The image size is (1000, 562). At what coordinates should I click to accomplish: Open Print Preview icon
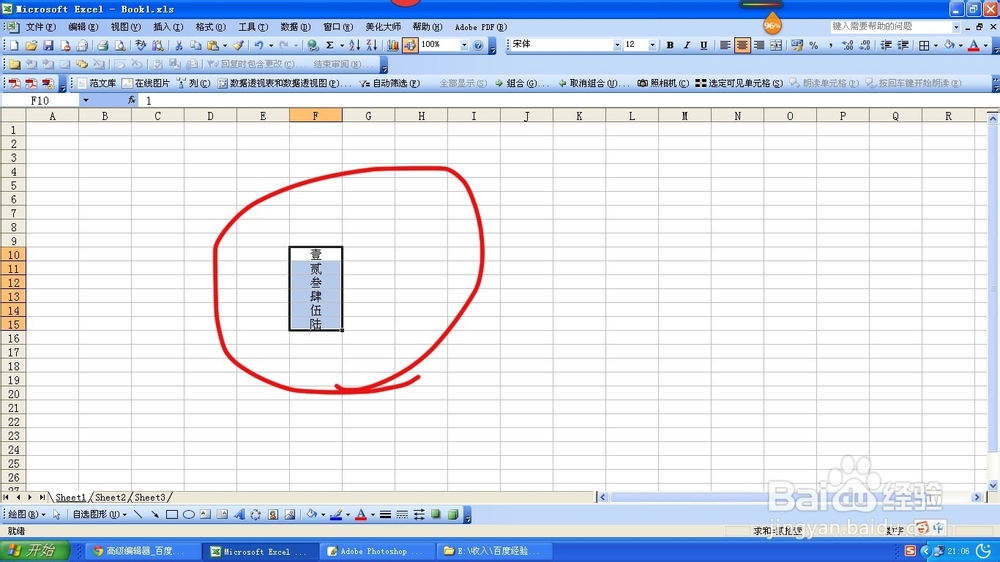click(120, 45)
